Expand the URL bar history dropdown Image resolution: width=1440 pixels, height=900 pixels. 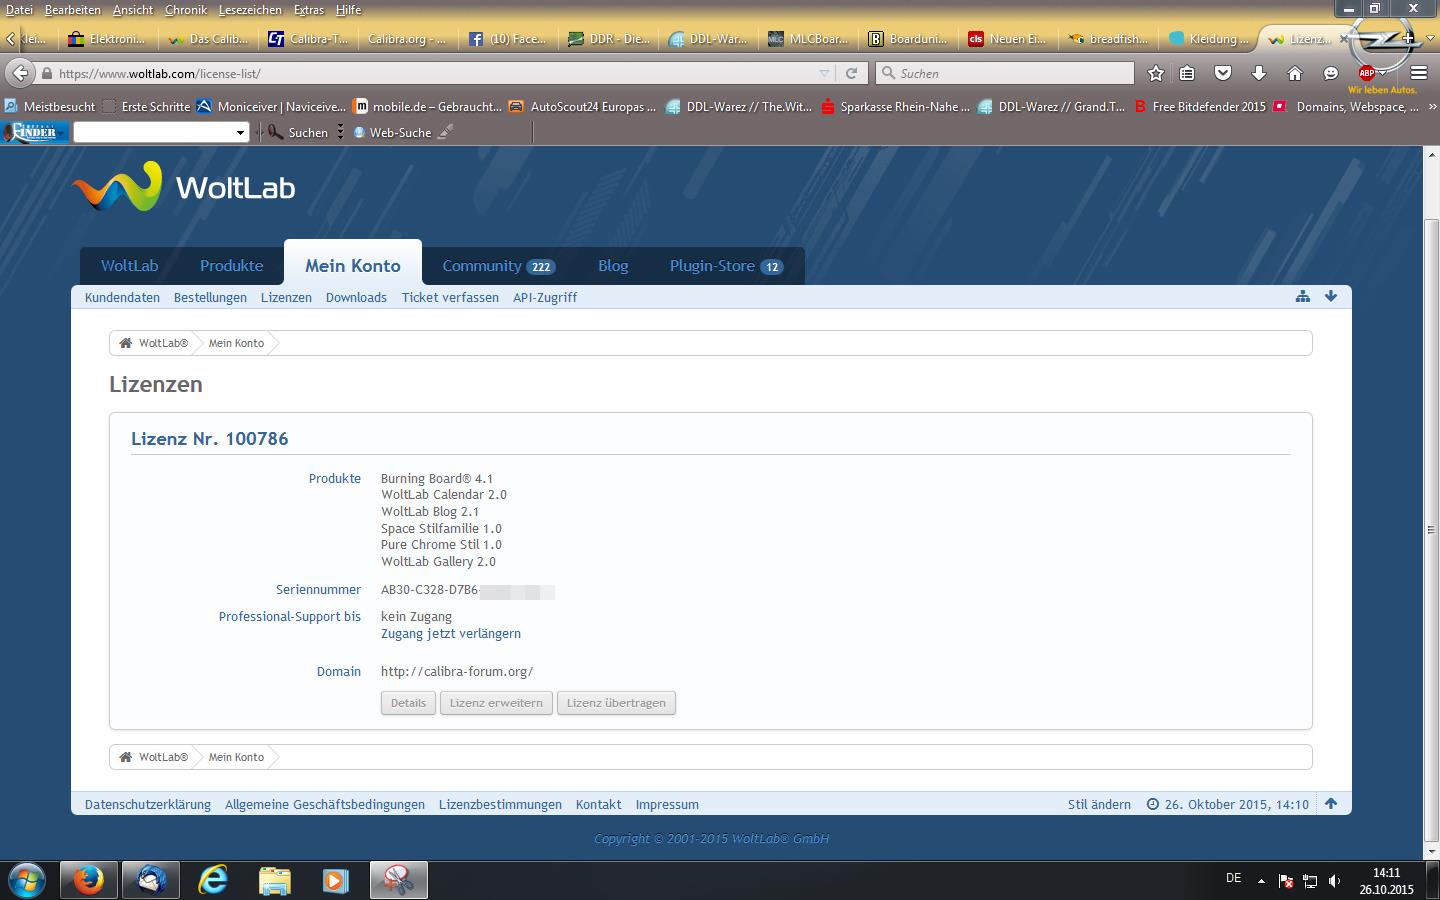tap(824, 73)
